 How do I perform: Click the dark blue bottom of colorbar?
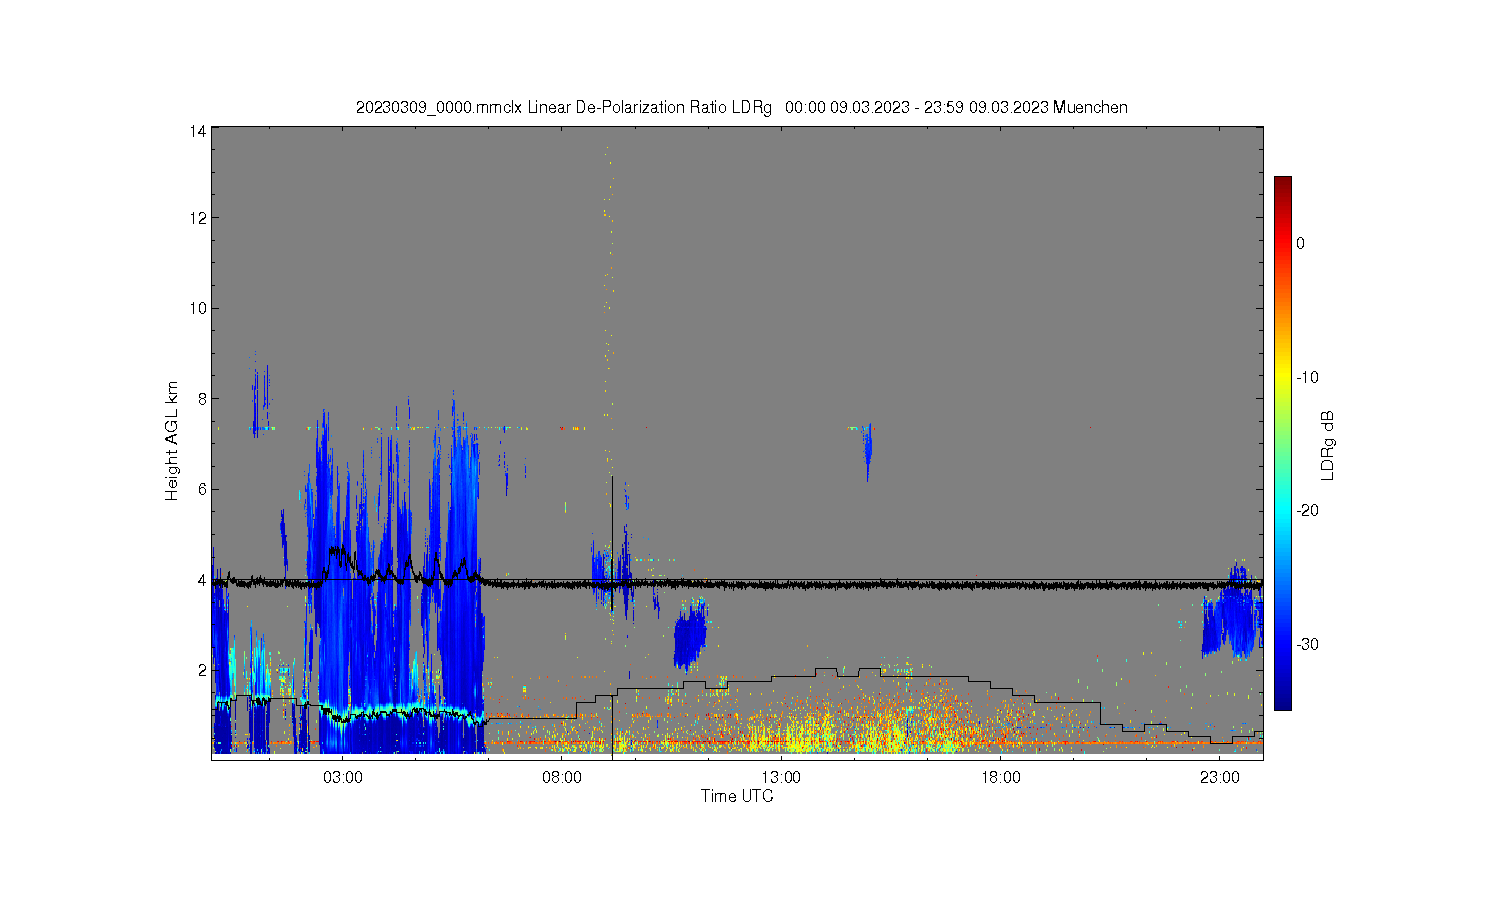point(1282,700)
